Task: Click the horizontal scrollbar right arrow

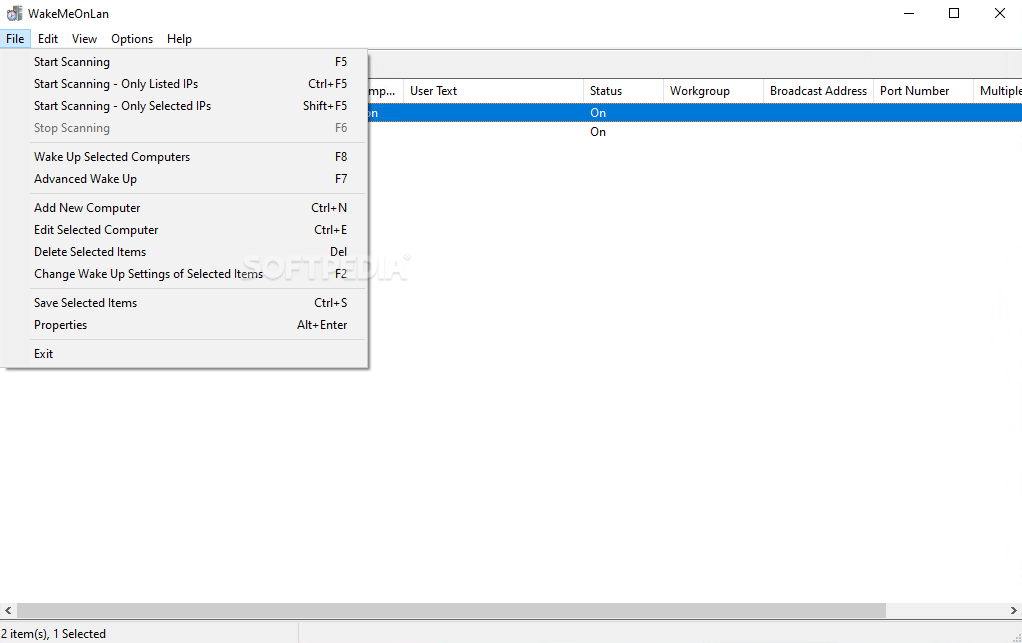Action: point(1014,610)
